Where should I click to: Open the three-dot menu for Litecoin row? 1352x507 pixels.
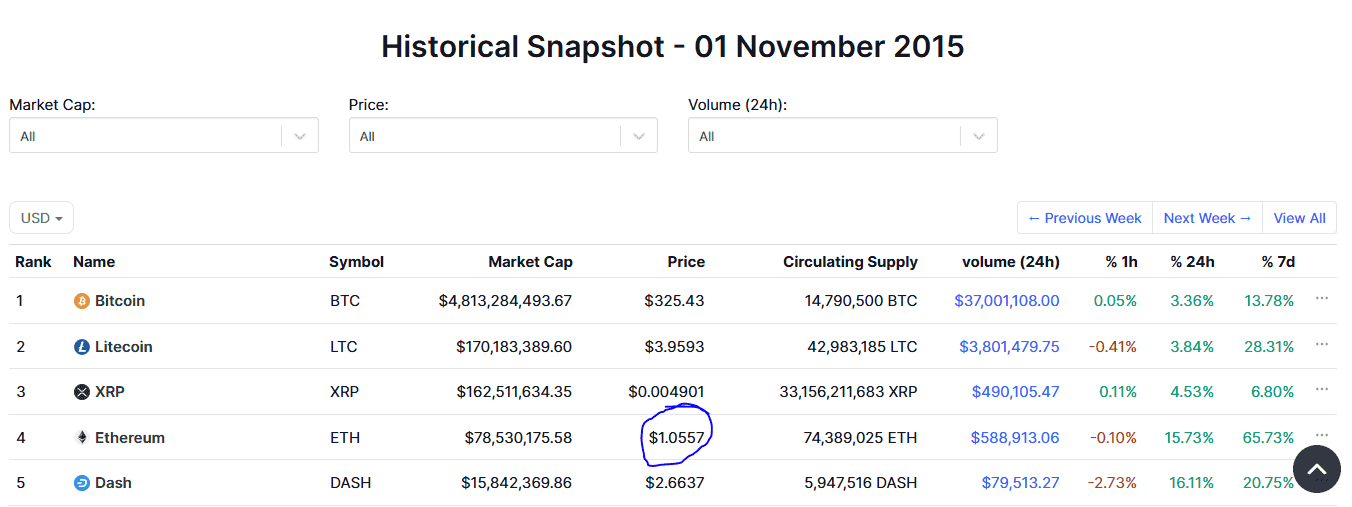[x=1322, y=344]
